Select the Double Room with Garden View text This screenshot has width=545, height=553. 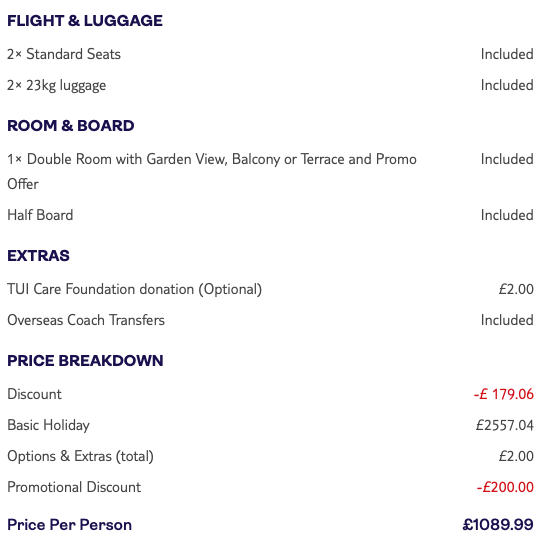tap(212, 171)
